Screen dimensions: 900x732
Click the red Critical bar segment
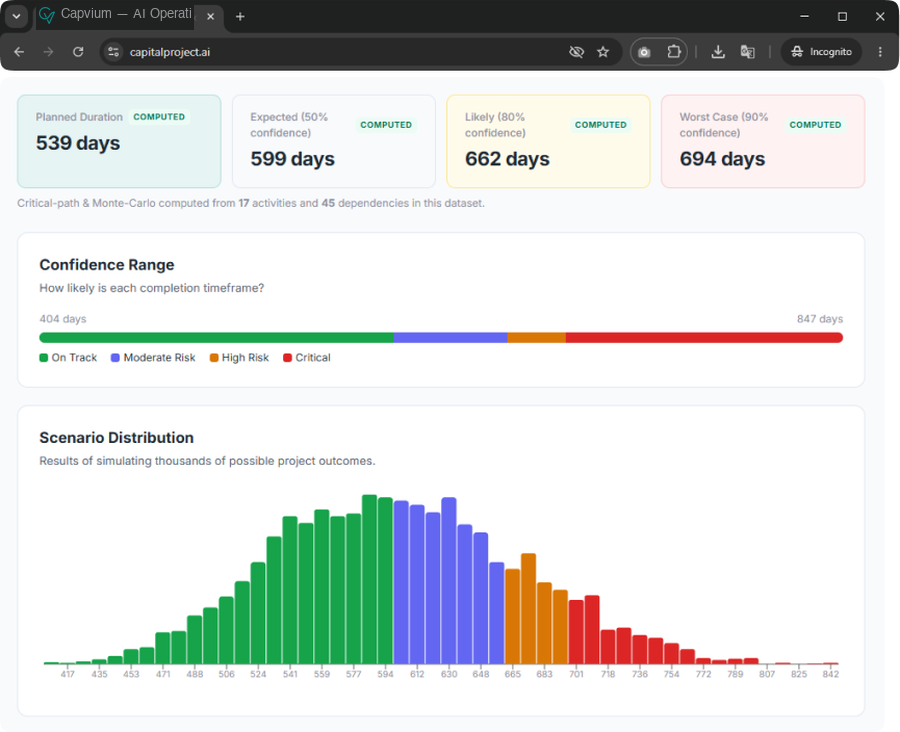coord(704,338)
